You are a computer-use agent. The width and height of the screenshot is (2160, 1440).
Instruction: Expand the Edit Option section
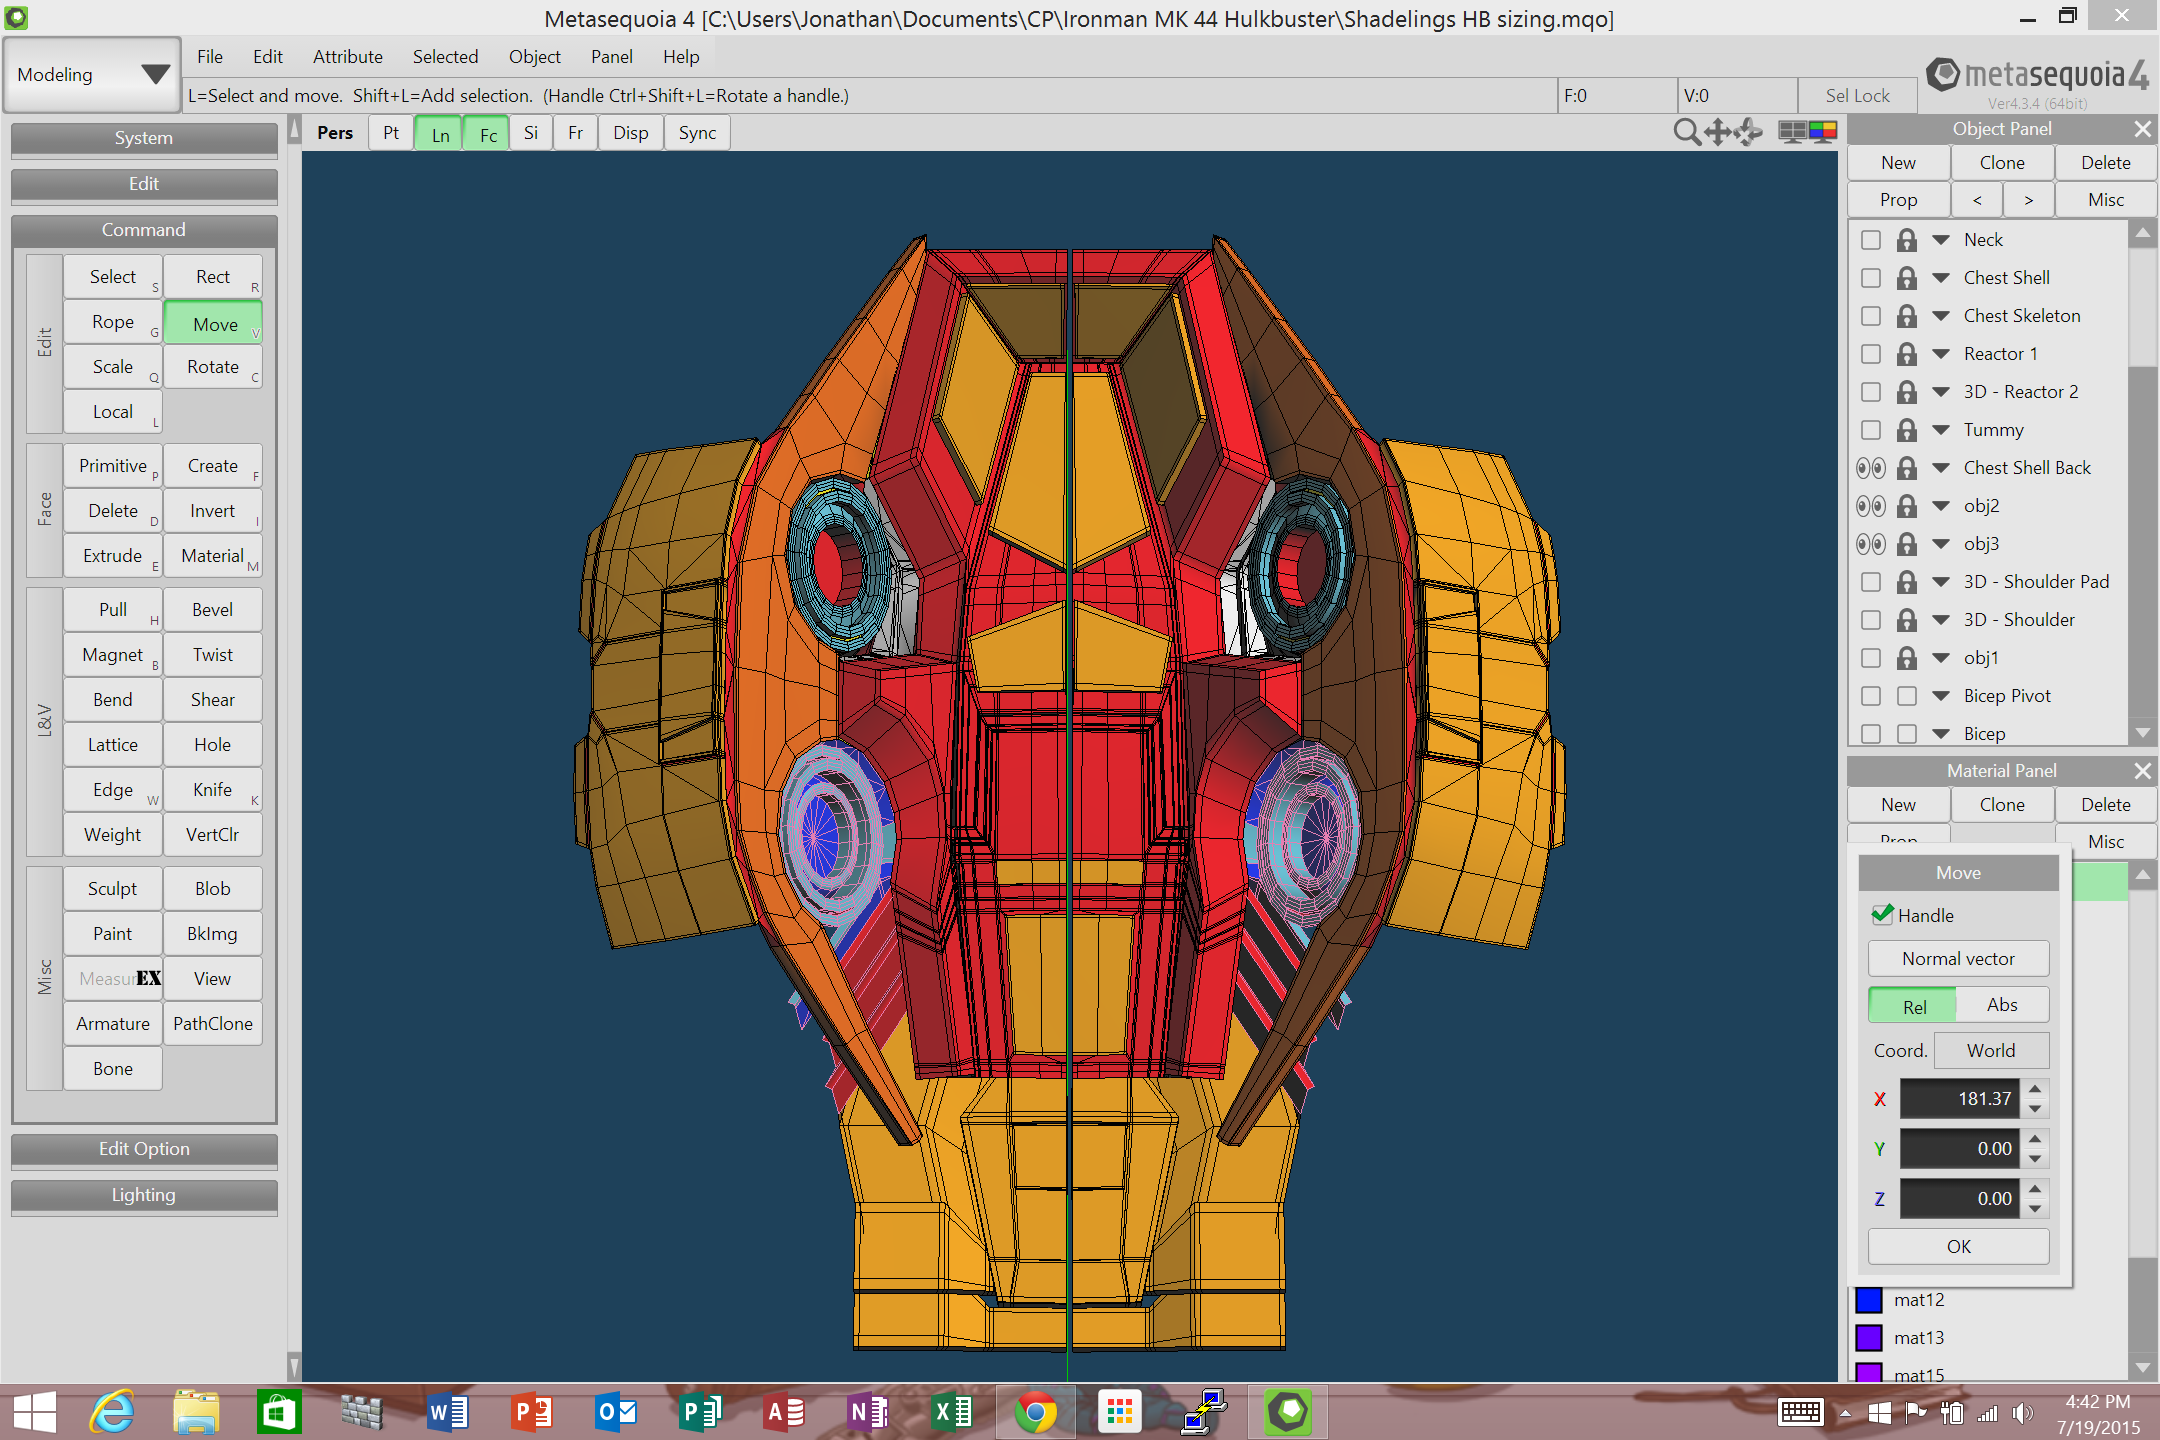144,1149
